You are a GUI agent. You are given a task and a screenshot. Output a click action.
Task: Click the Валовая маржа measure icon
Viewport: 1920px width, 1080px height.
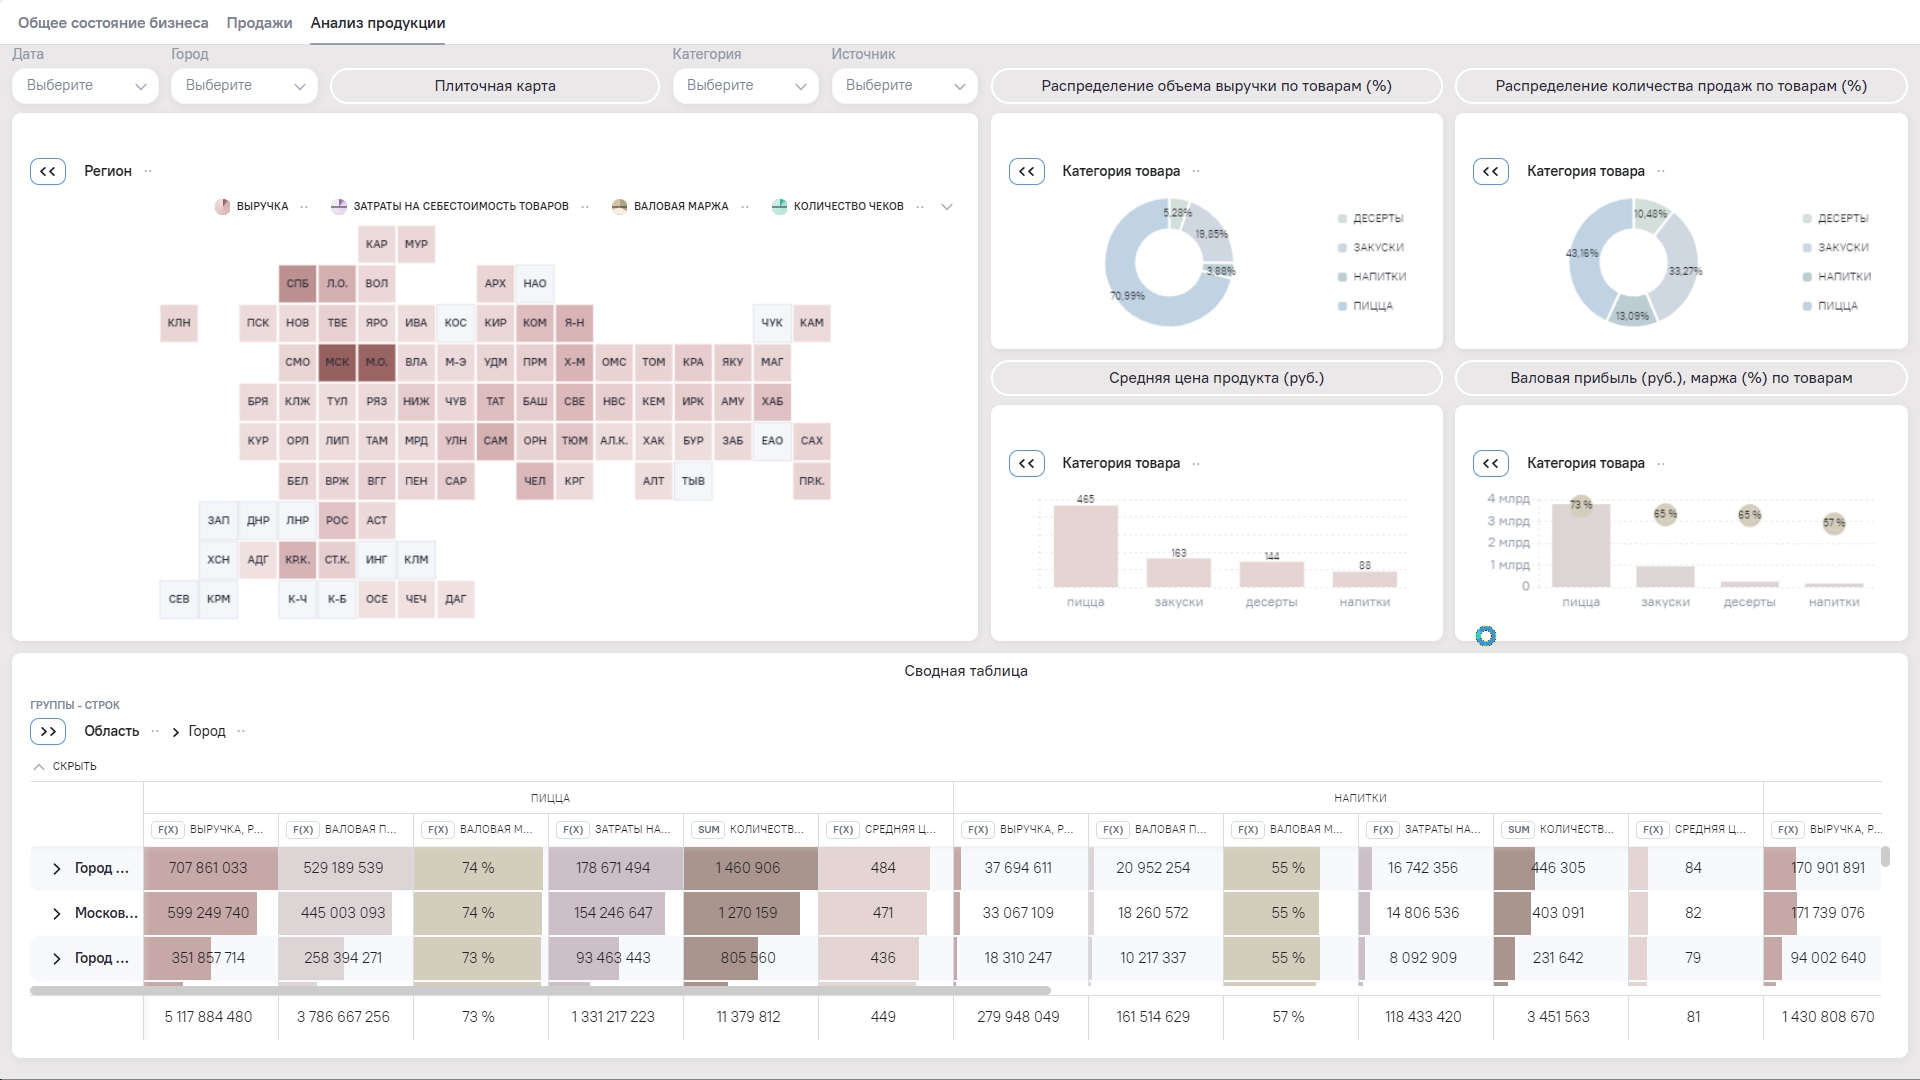[x=619, y=207]
